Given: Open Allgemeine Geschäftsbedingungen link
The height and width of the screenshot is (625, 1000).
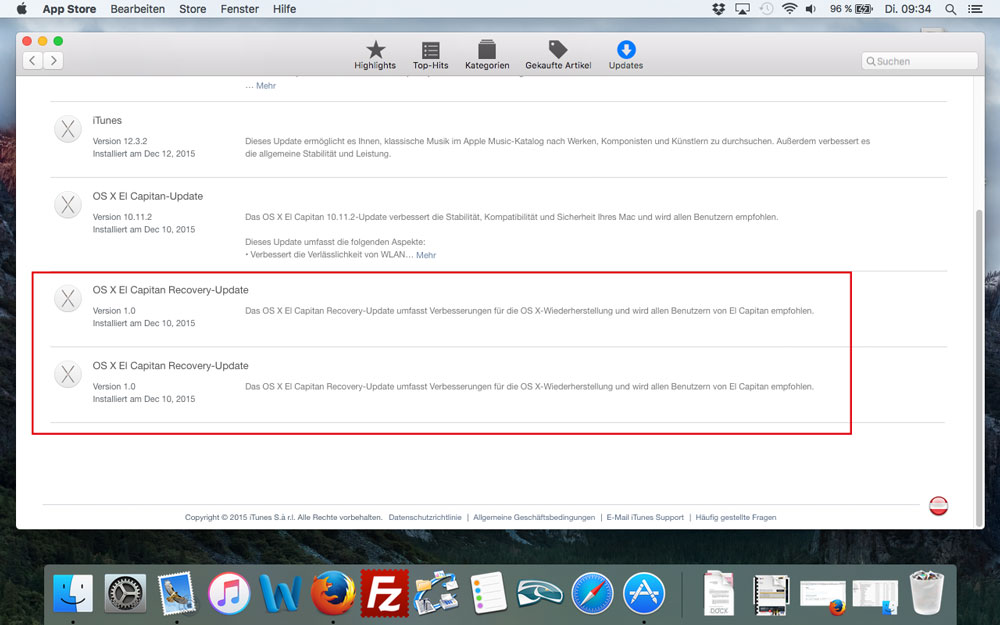Looking at the screenshot, I should [534, 517].
